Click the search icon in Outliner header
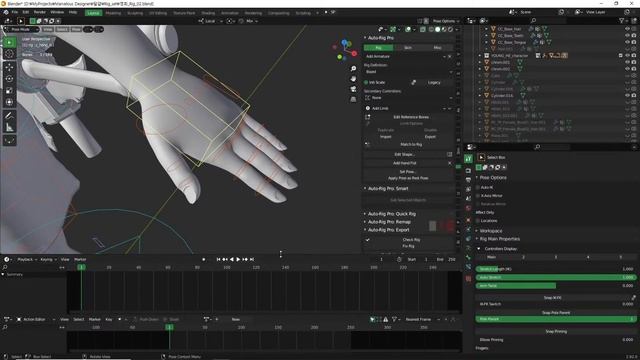This screenshot has height=360, width=640. click(x=533, y=20)
